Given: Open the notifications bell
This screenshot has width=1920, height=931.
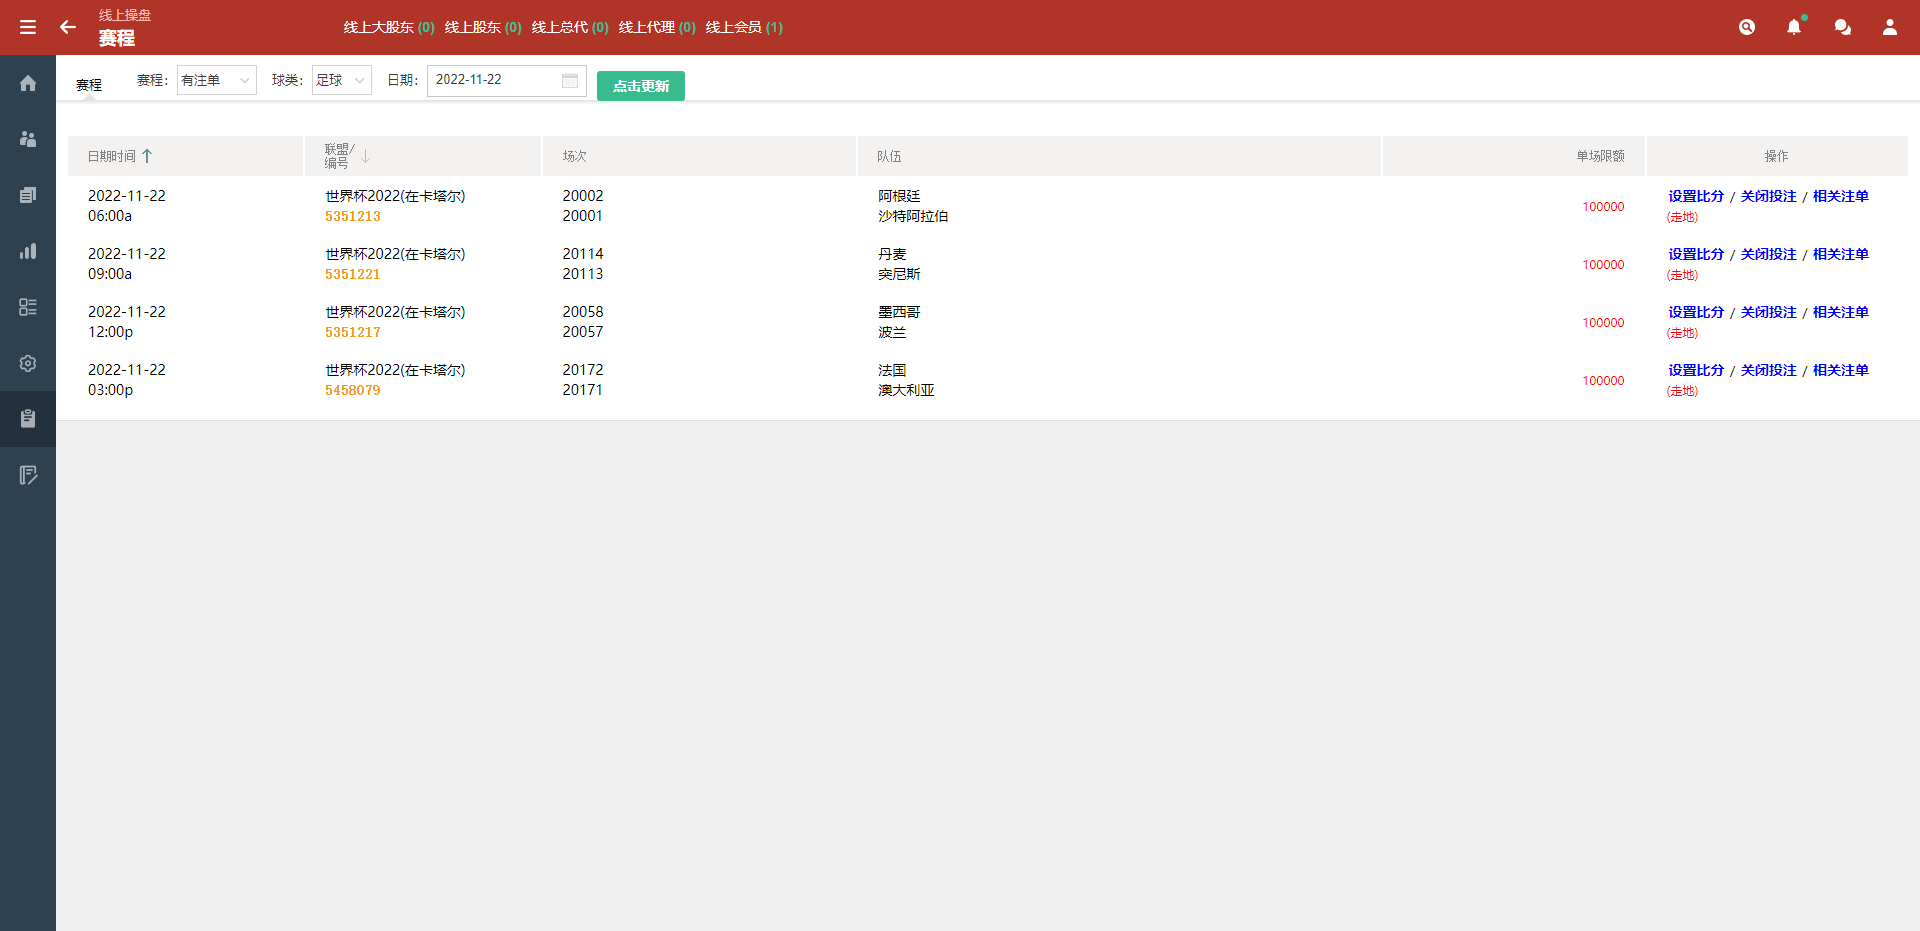Looking at the screenshot, I should 1795,27.
